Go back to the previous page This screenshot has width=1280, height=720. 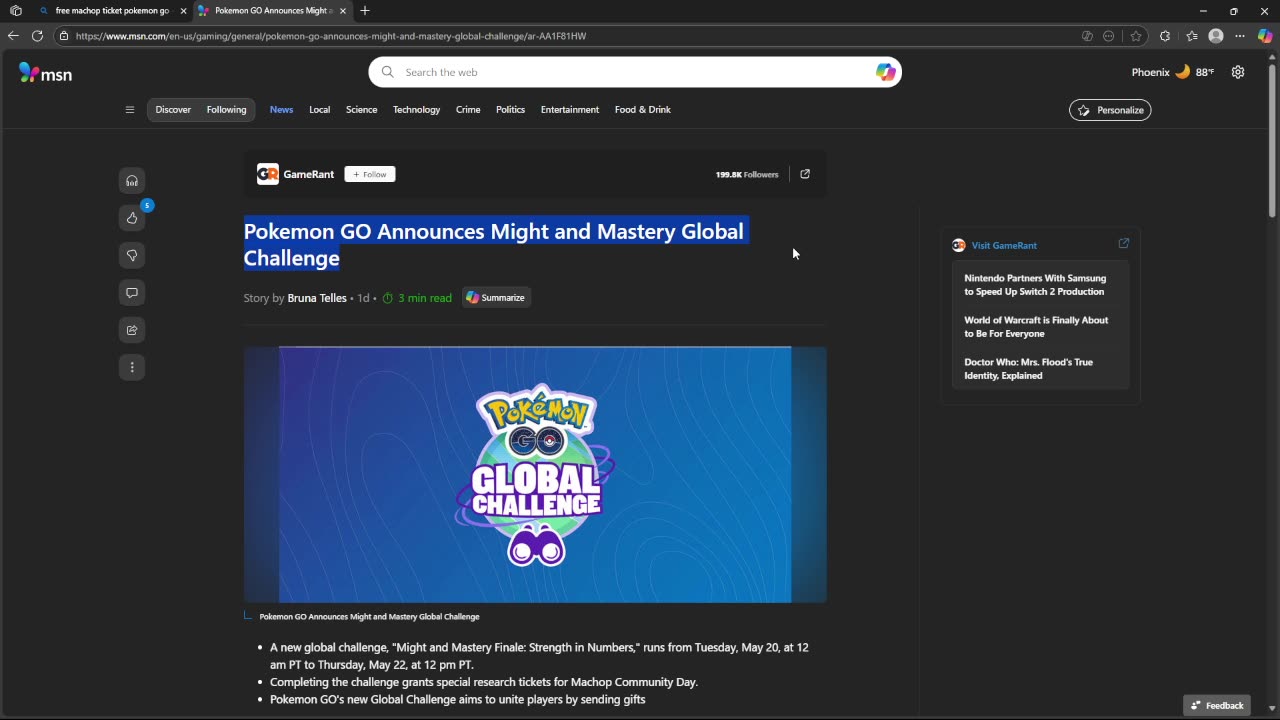pyautogui.click(x=13, y=36)
